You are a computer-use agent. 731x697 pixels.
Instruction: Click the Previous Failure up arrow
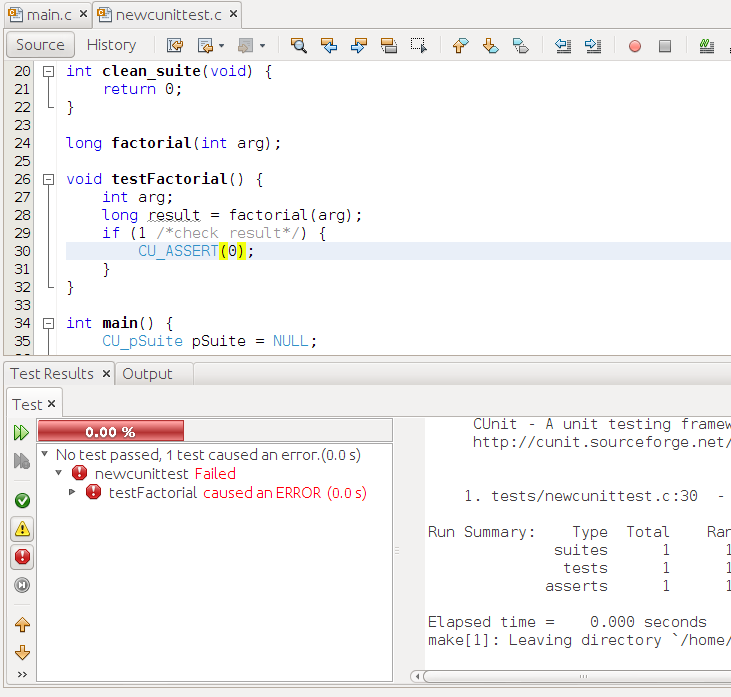21,625
